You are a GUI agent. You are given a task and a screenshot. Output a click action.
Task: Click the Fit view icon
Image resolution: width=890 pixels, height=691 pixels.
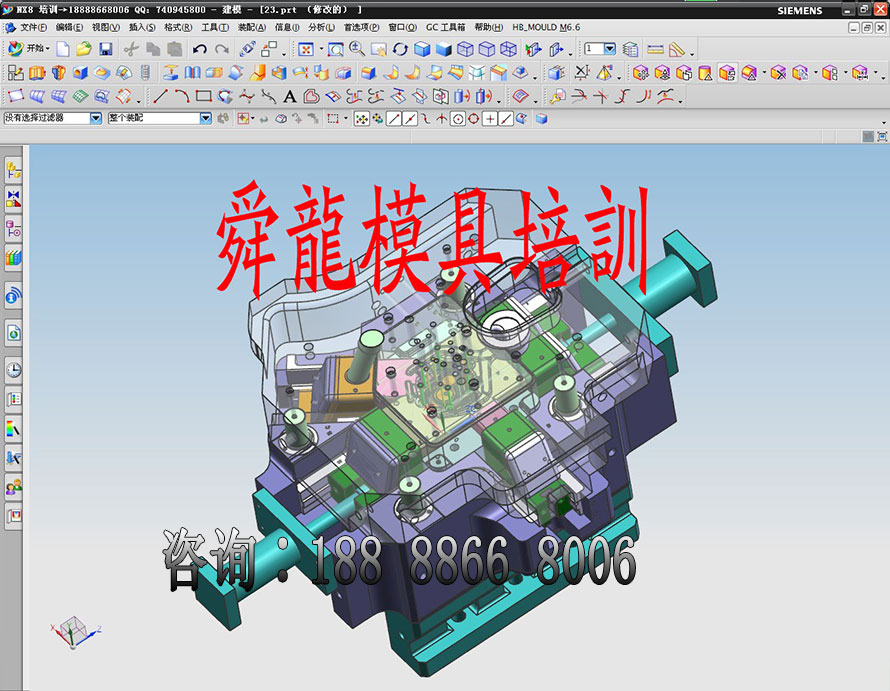(x=306, y=49)
